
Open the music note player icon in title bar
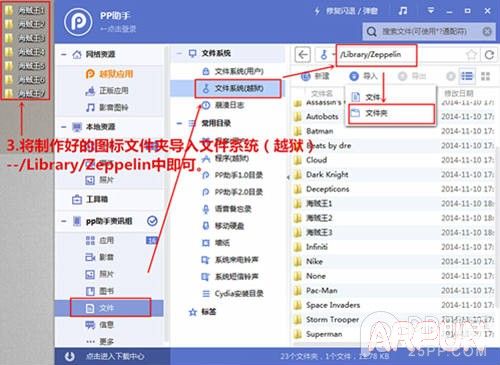pos(403,11)
